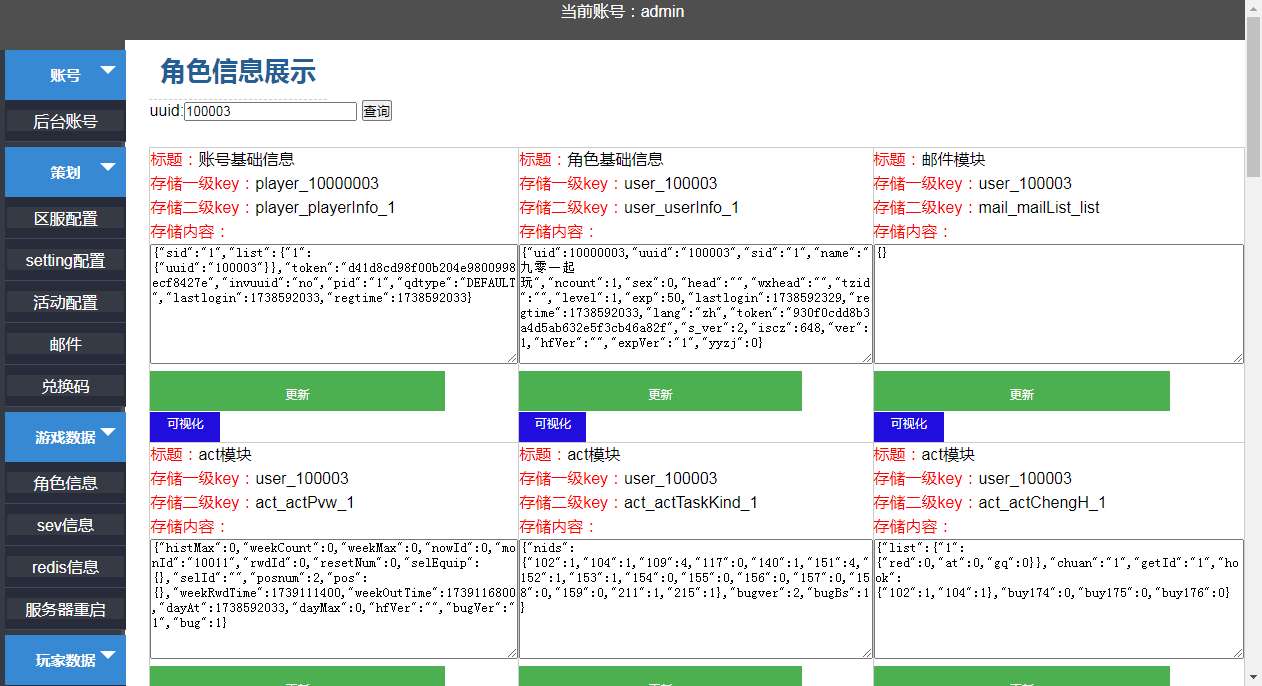The height and width of the screenshot is (686, 1262).
Task: Click the 角色信息展示 page heading
Action: [x=238, y=72]
